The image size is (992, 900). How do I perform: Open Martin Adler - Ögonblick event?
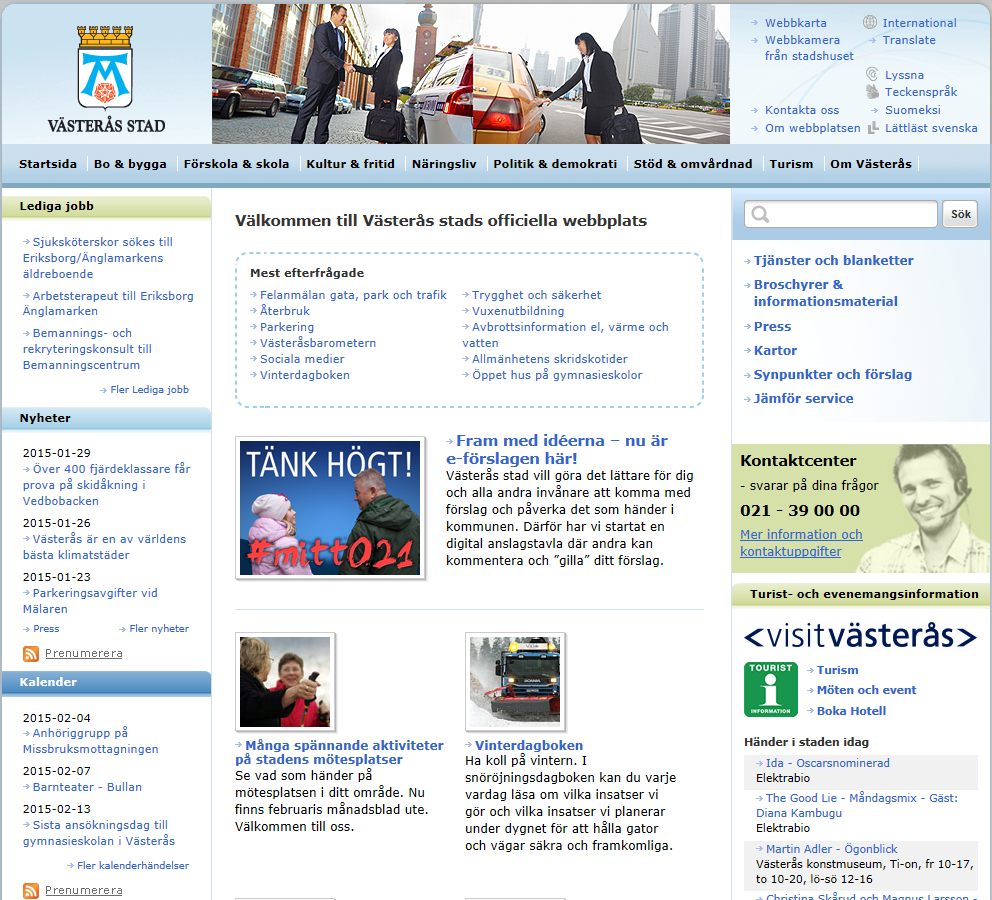coord(831,849)
